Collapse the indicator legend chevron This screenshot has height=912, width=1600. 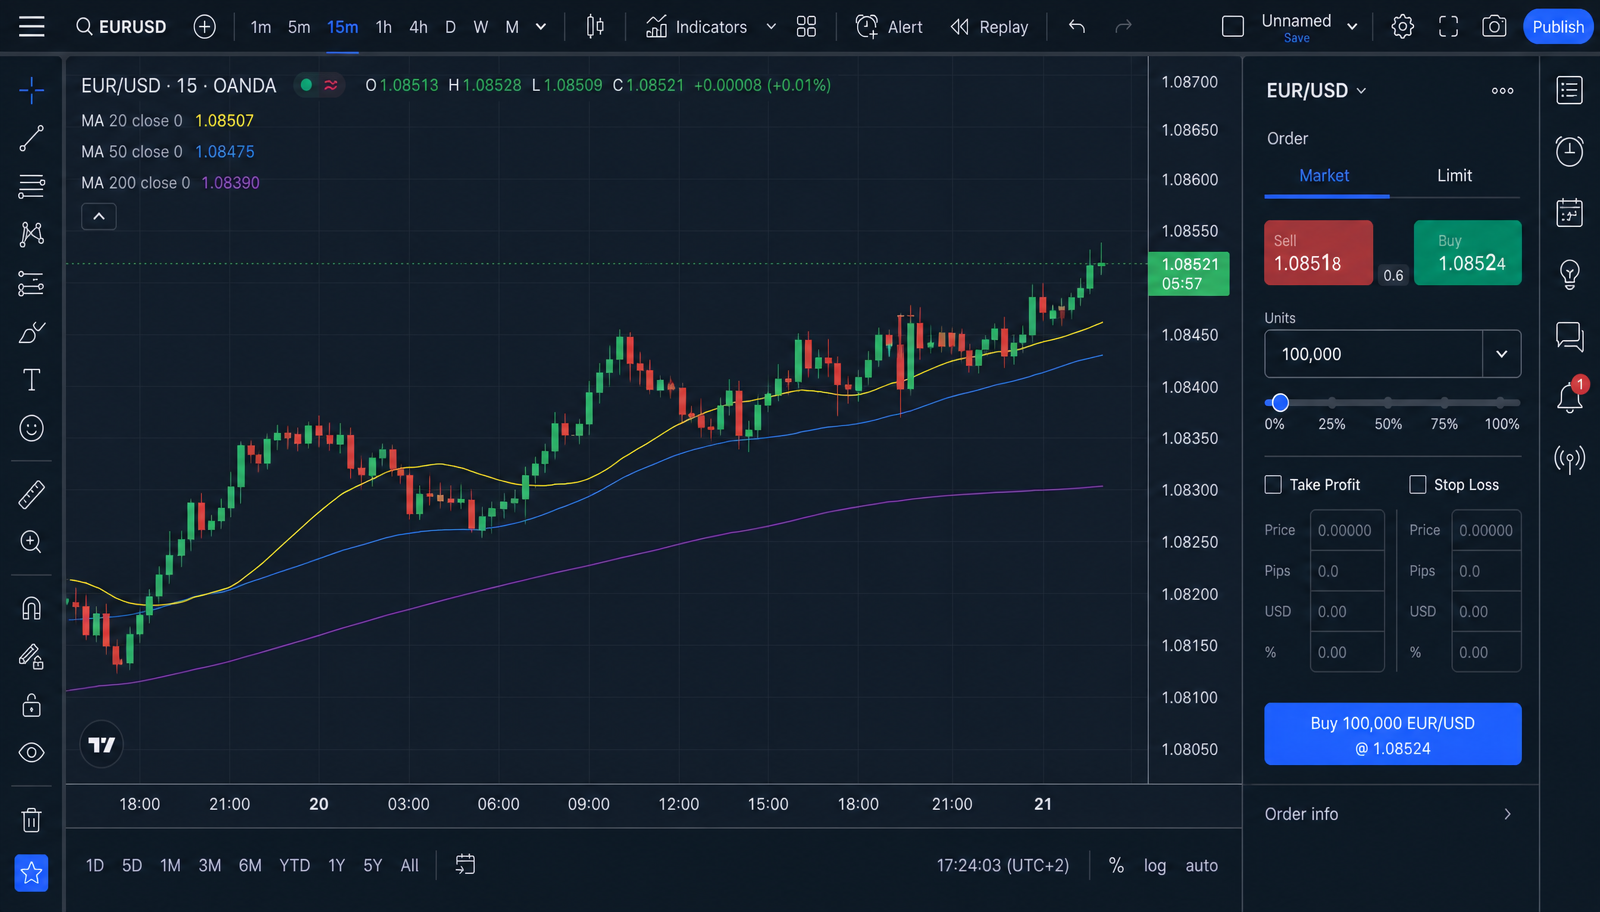[x=99, y=216]
